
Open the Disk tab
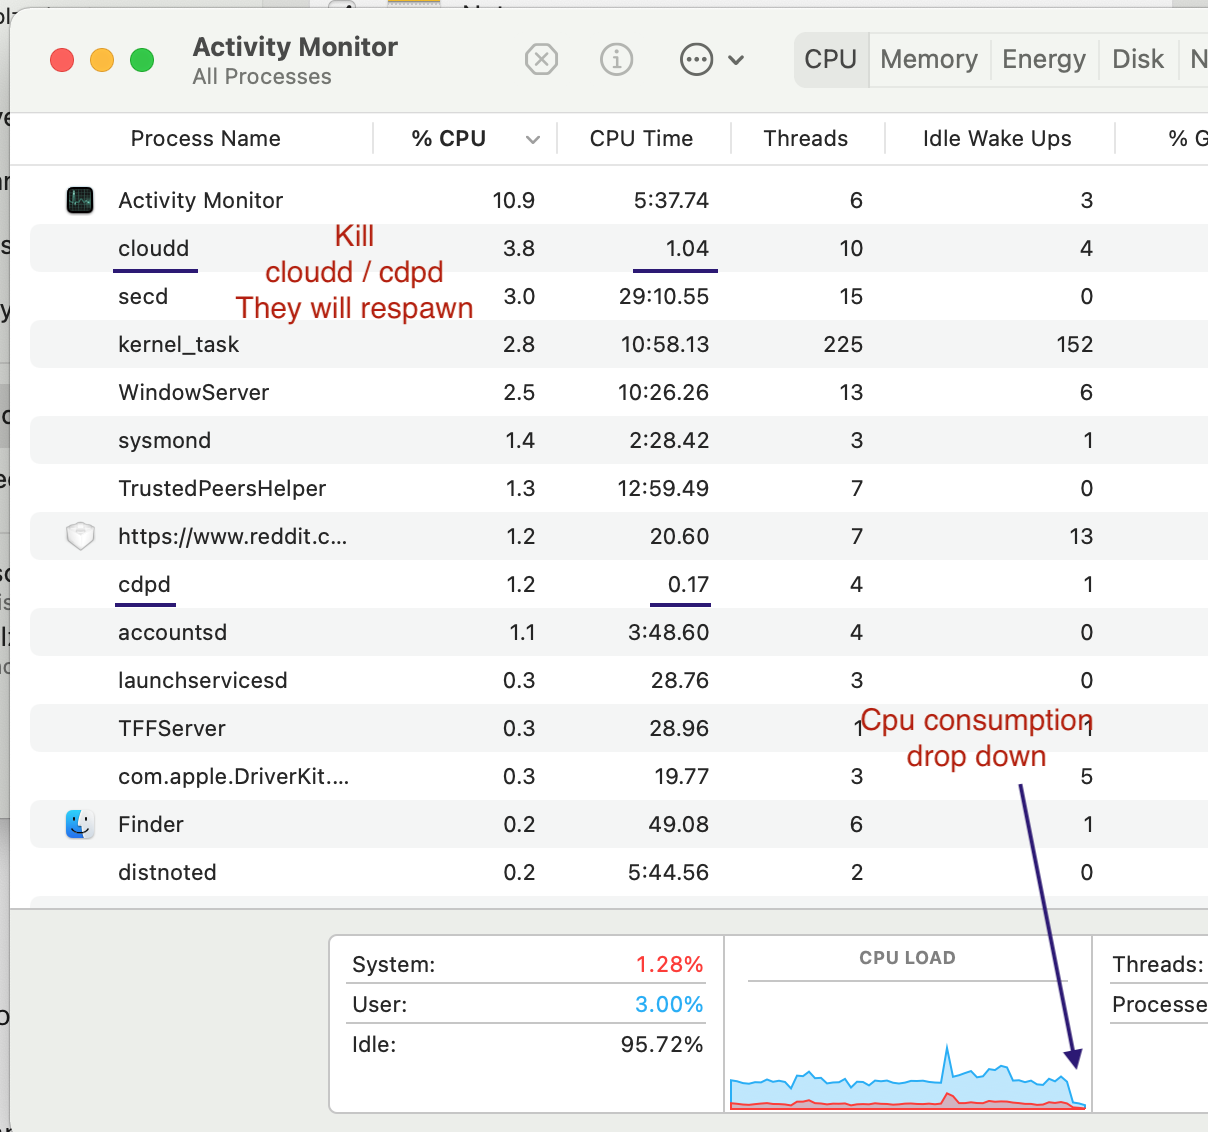tap(1138, 60)
